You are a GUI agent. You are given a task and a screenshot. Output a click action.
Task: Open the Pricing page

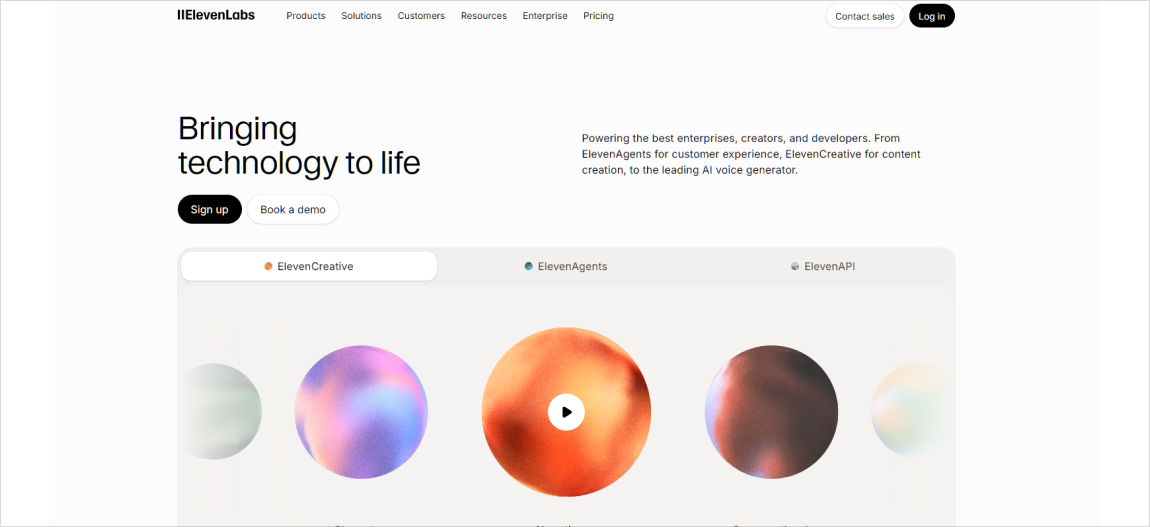pyautogui.click(x=598, y=15)
